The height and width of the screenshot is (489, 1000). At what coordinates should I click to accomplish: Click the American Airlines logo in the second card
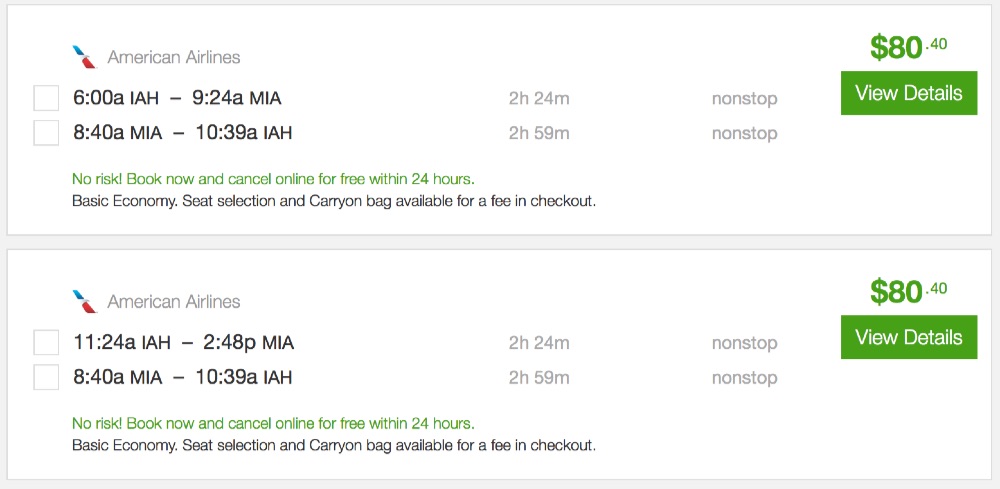84,301
